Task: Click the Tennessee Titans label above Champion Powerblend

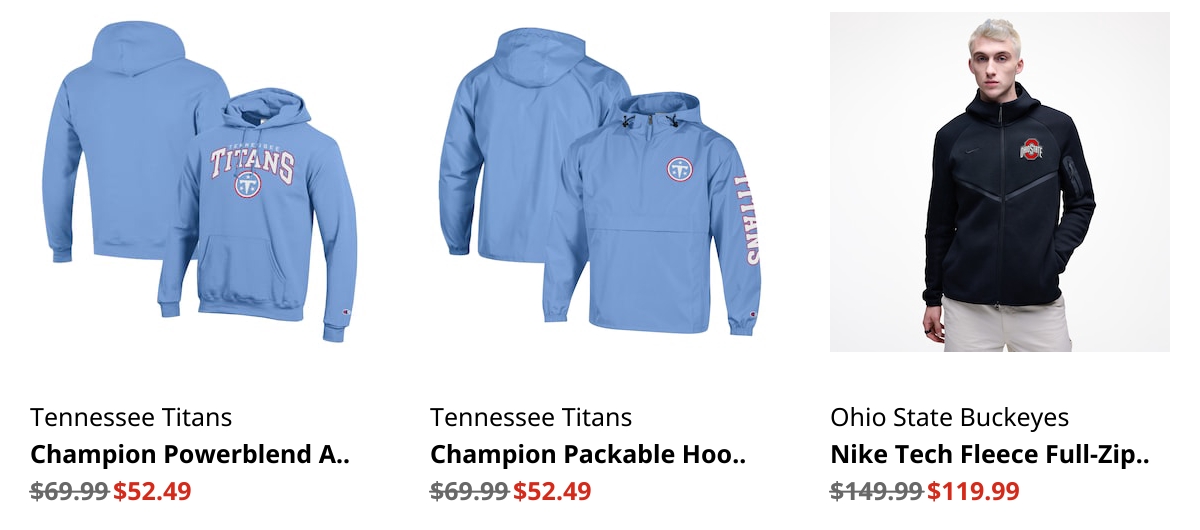Action: (131, 417)
